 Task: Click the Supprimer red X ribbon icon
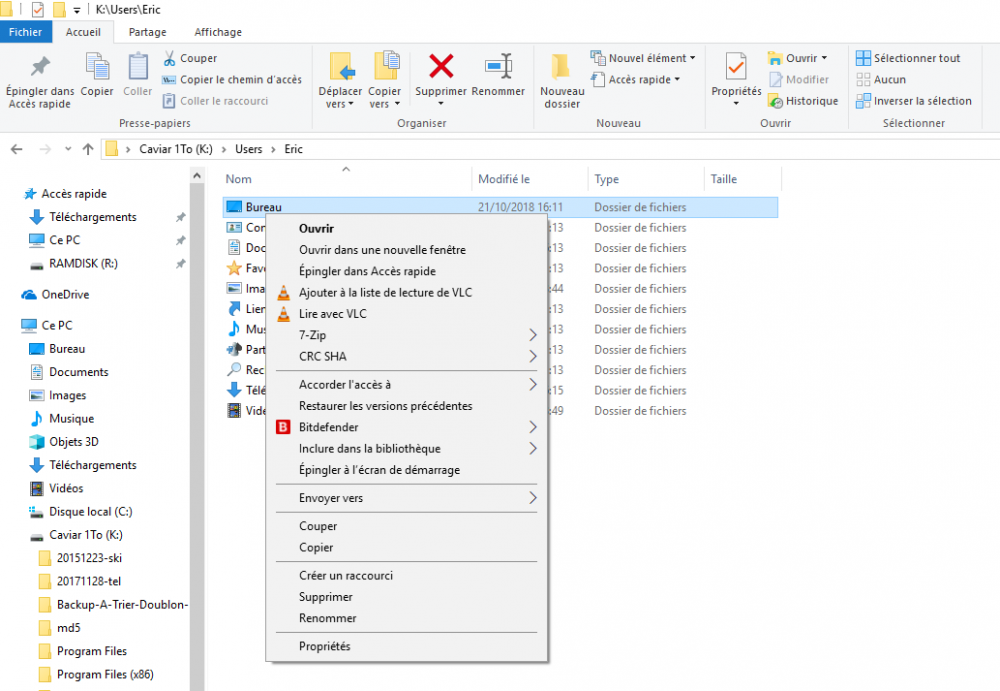[441, 67]
